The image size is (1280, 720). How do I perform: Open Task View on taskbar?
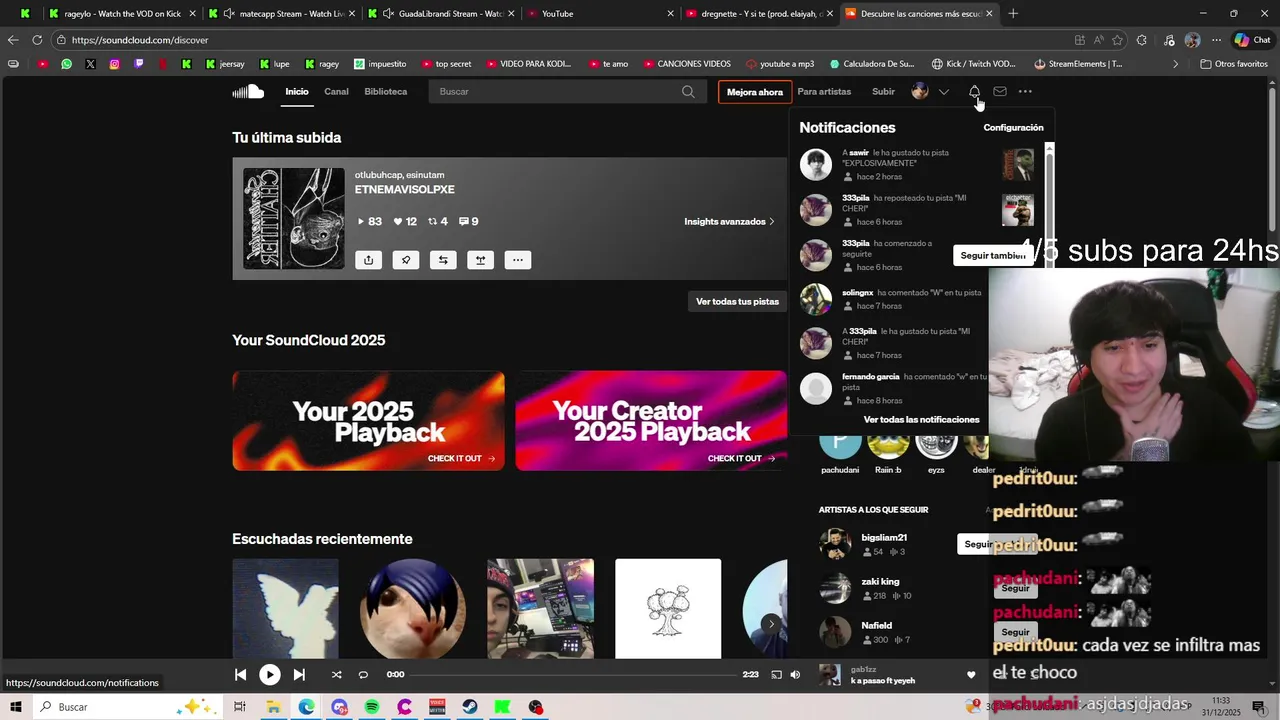click(x=240, y=707)
